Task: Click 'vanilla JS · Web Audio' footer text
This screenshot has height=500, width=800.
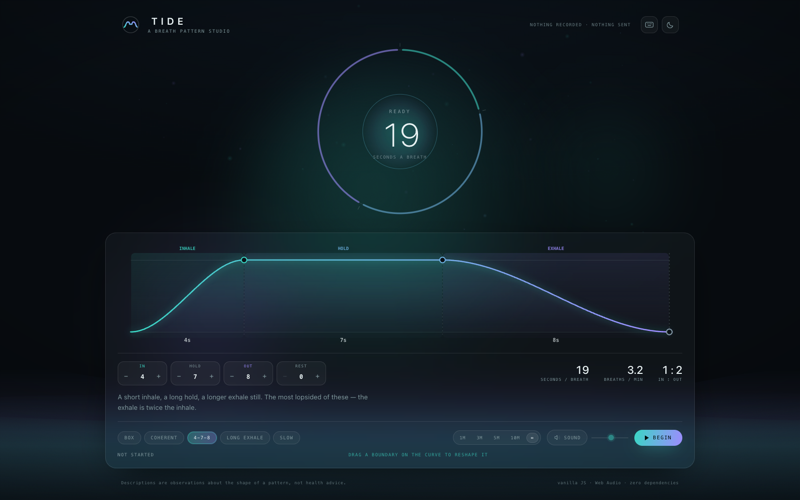Action: (x=618, y=483)
